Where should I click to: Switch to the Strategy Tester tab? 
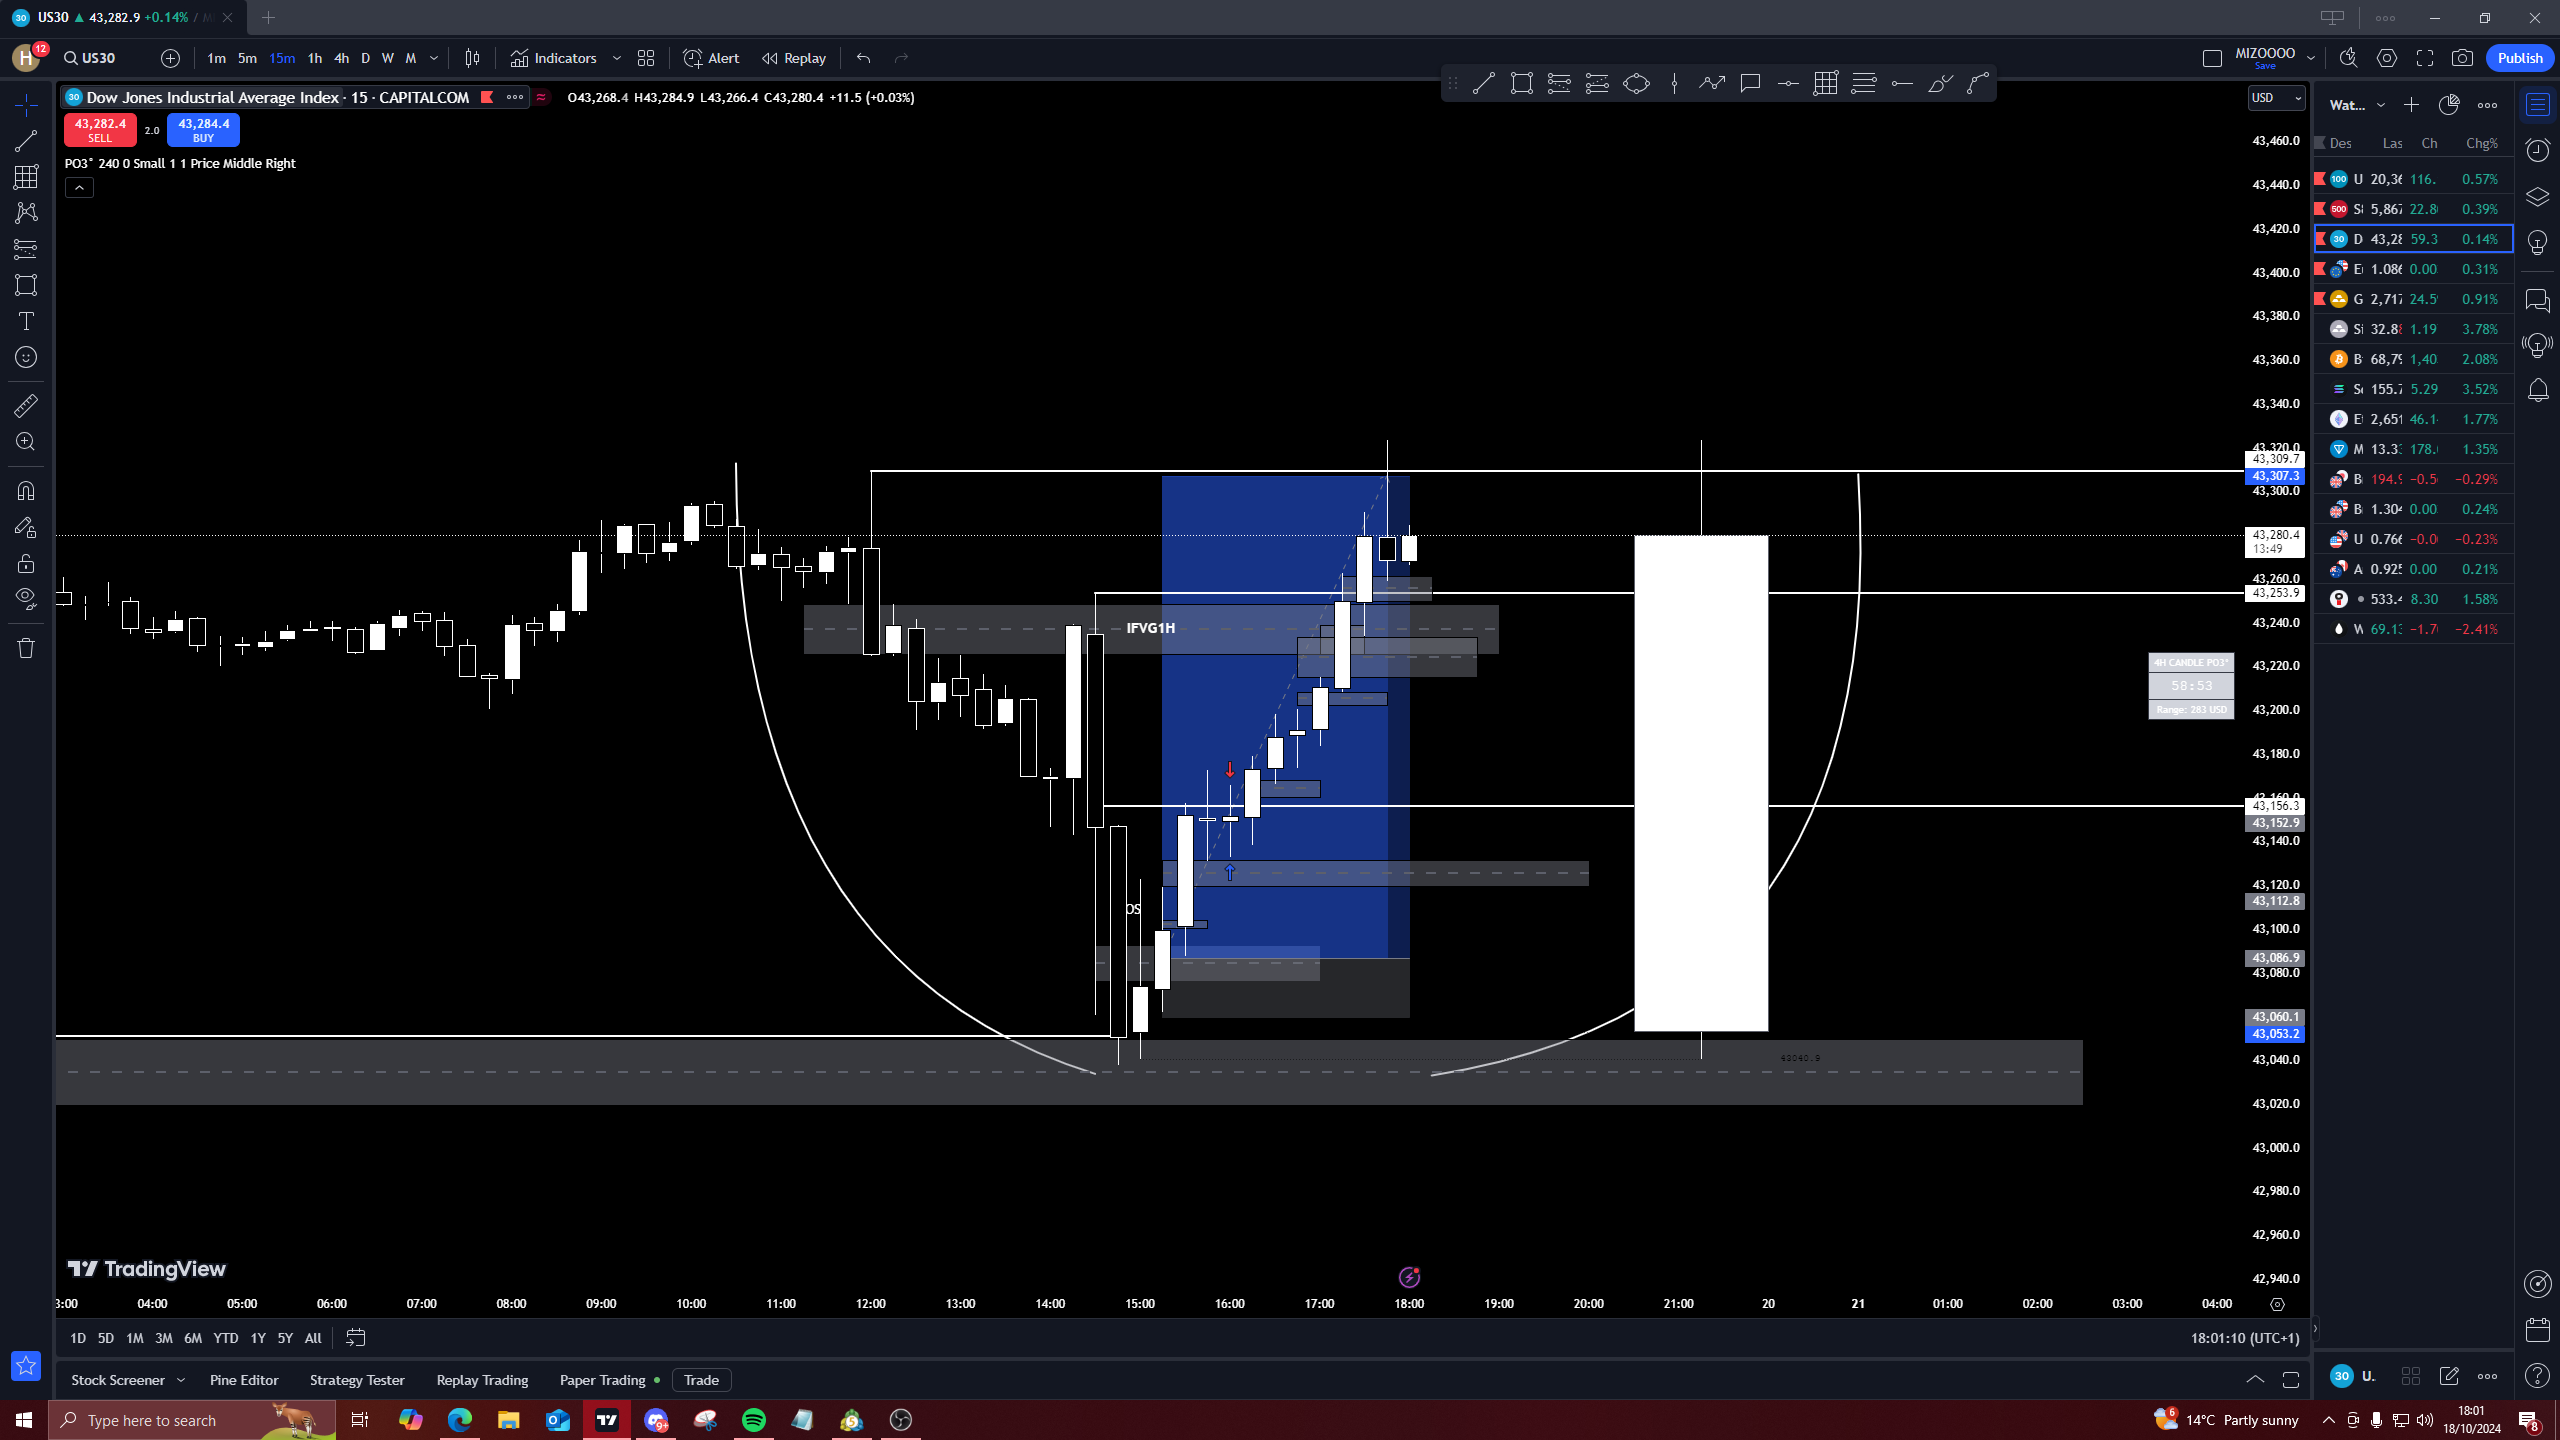point(357,1380)
